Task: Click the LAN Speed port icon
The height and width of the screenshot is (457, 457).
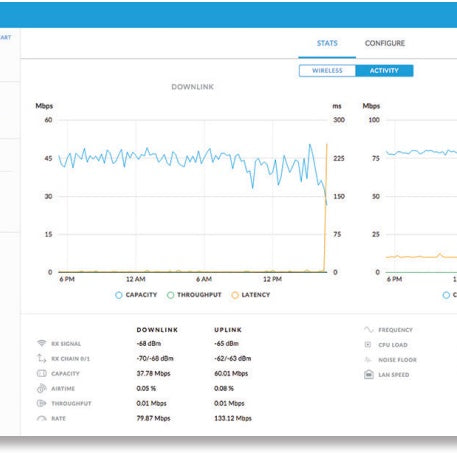Action: coord(368,375)
